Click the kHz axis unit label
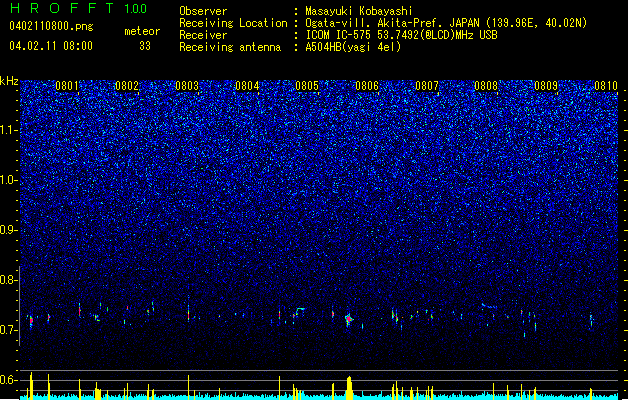The image size is (629, 400). click(9, 81)
